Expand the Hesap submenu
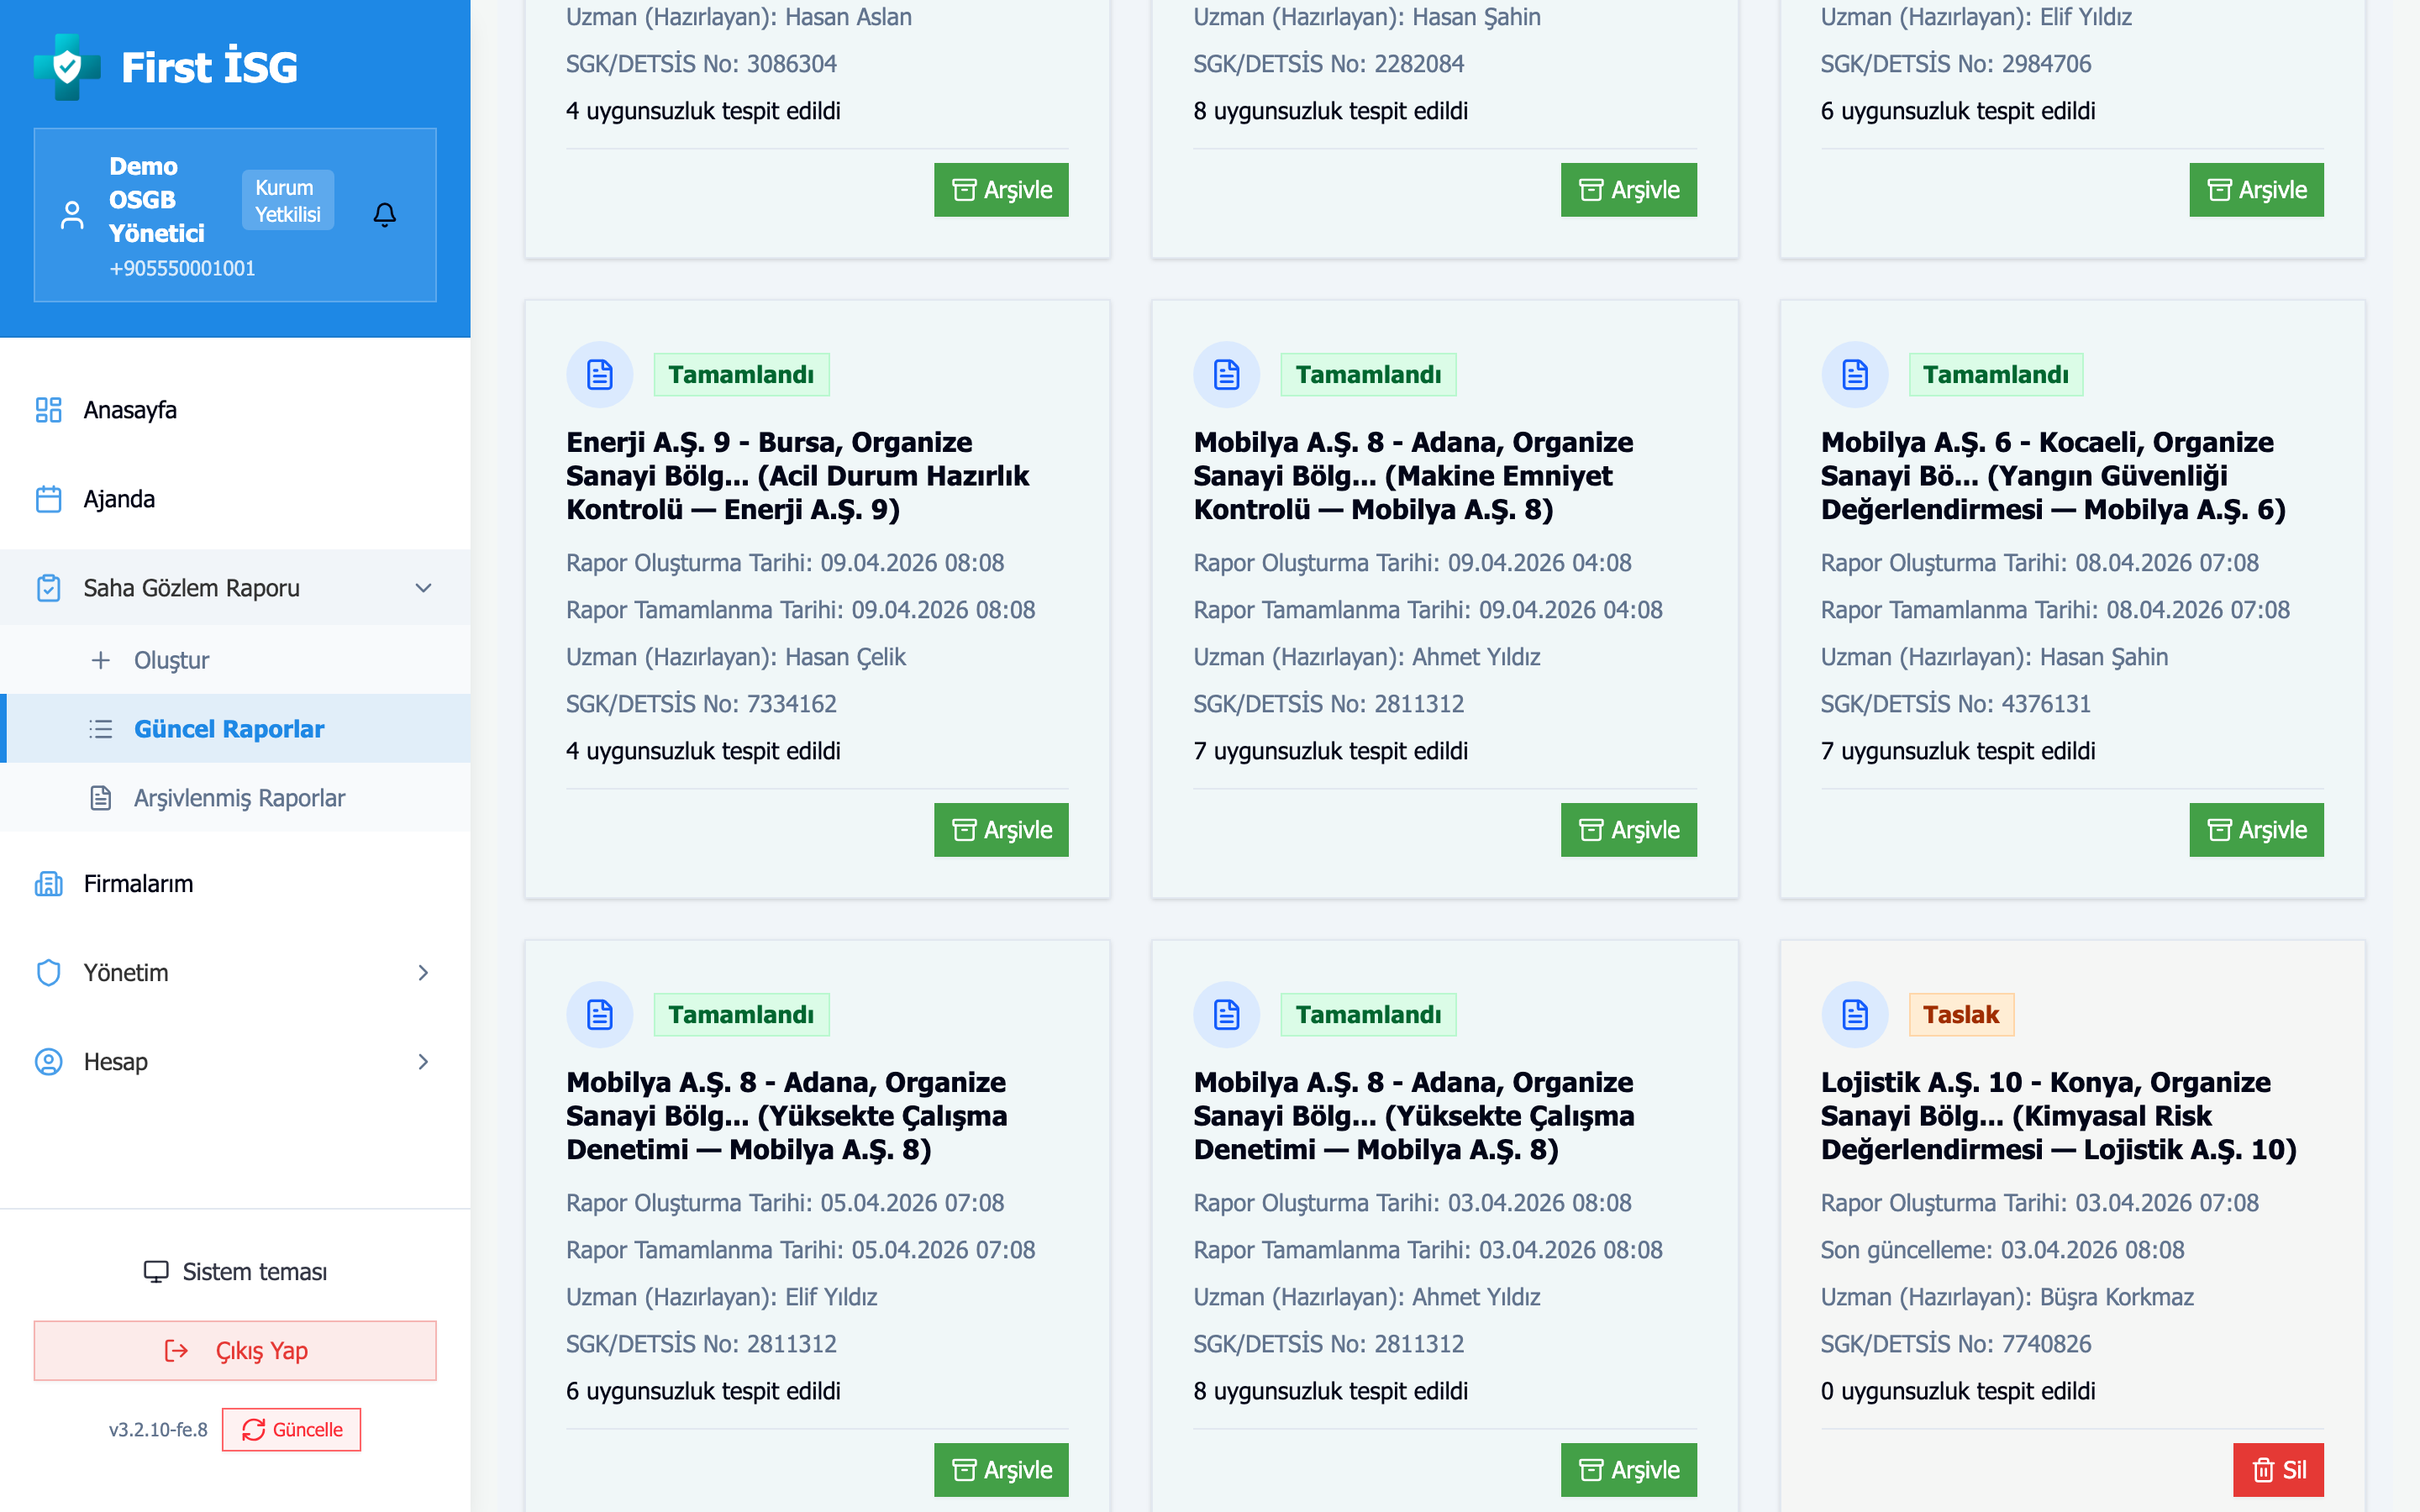 (x=423, y=1062)
